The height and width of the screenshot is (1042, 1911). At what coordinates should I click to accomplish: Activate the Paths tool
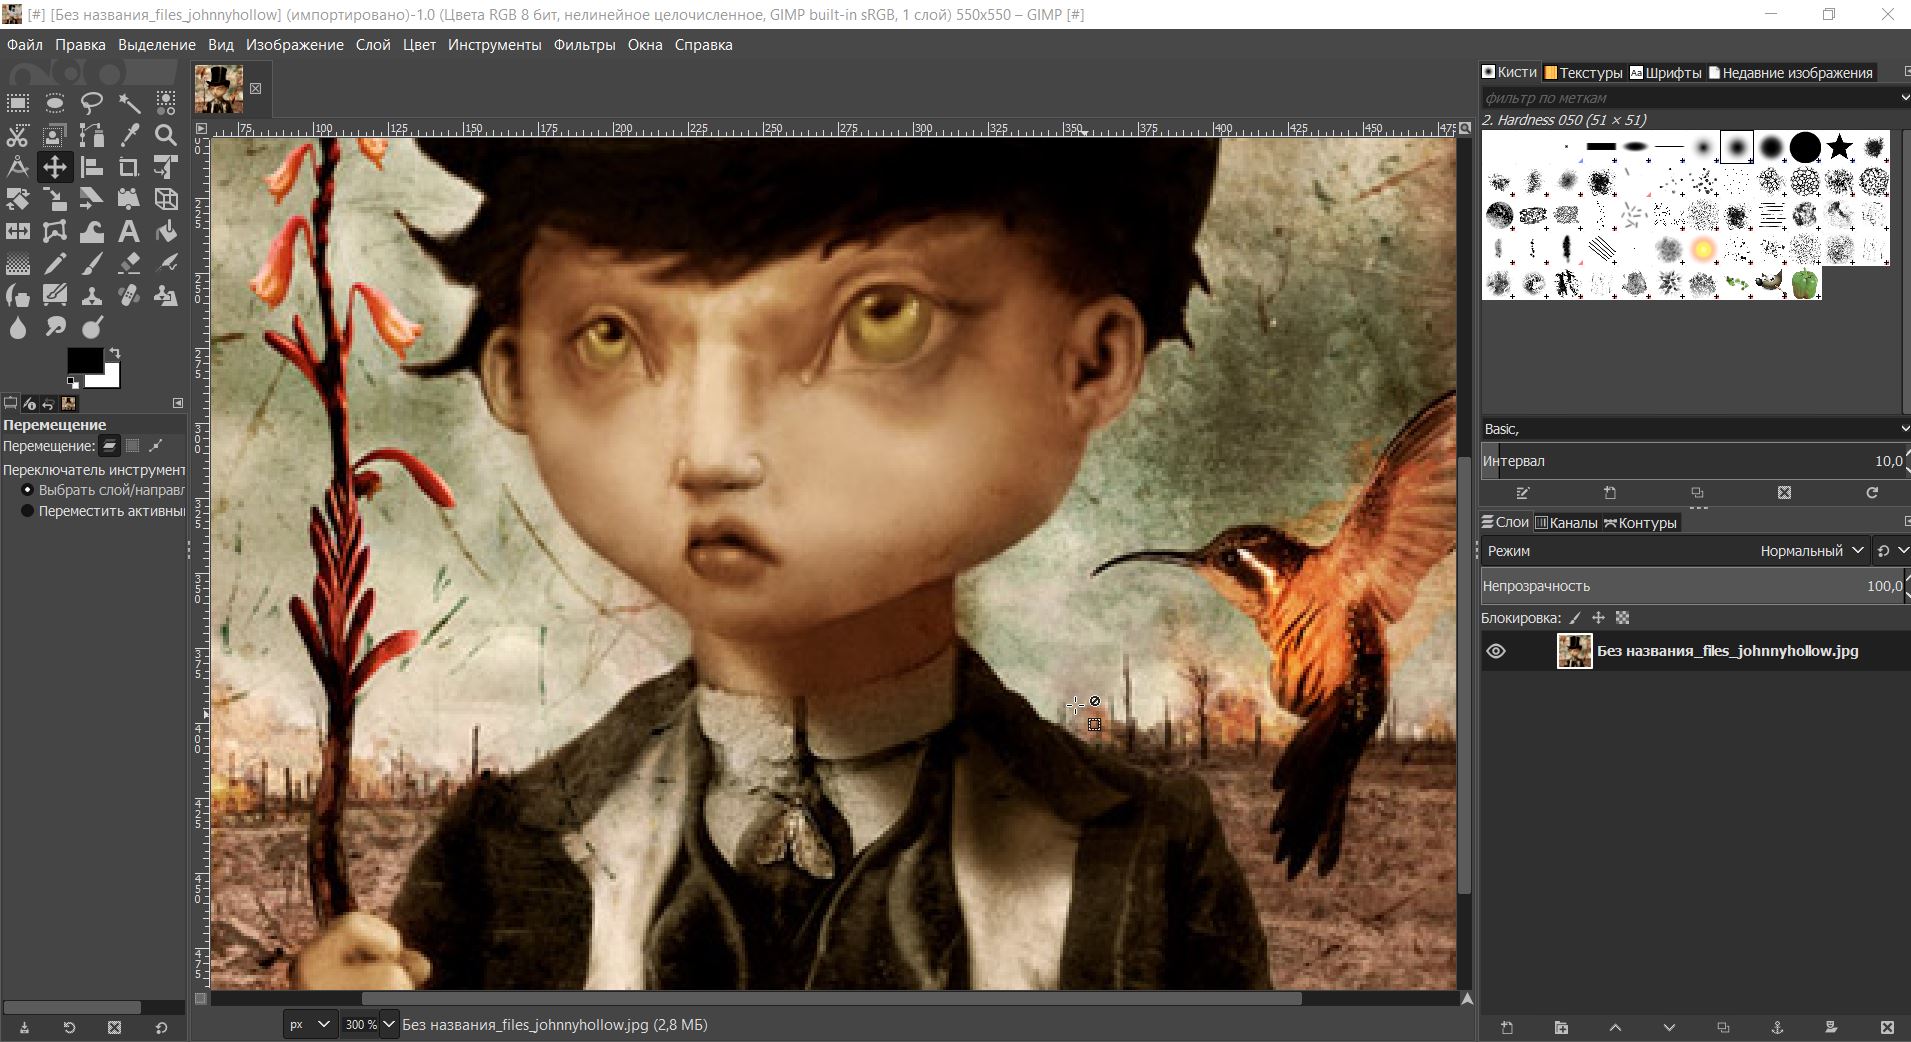point(92,135)
